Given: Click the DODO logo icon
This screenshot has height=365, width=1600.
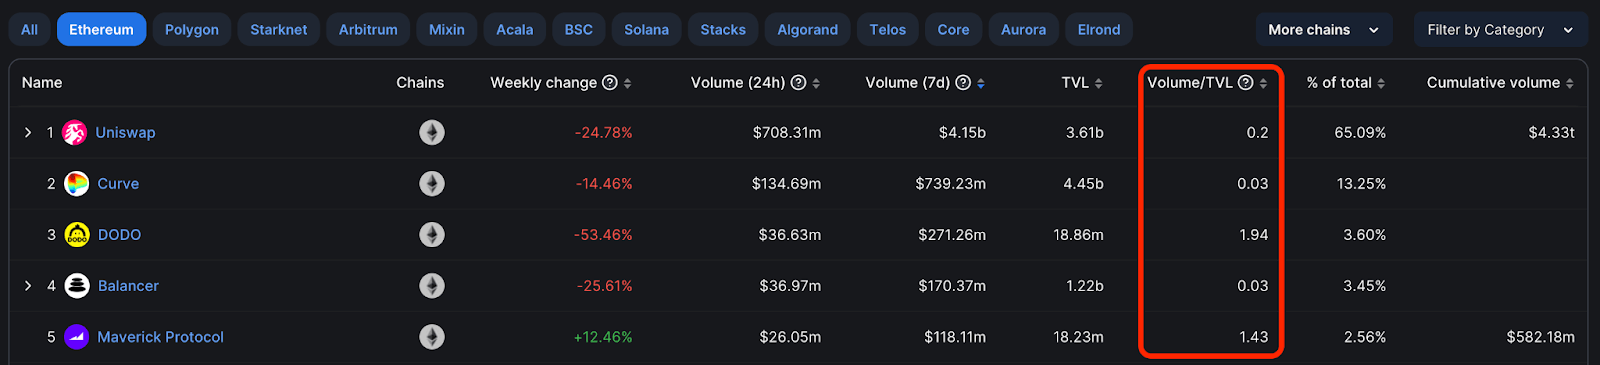Looking at the screenshot, I should (77, 234).
